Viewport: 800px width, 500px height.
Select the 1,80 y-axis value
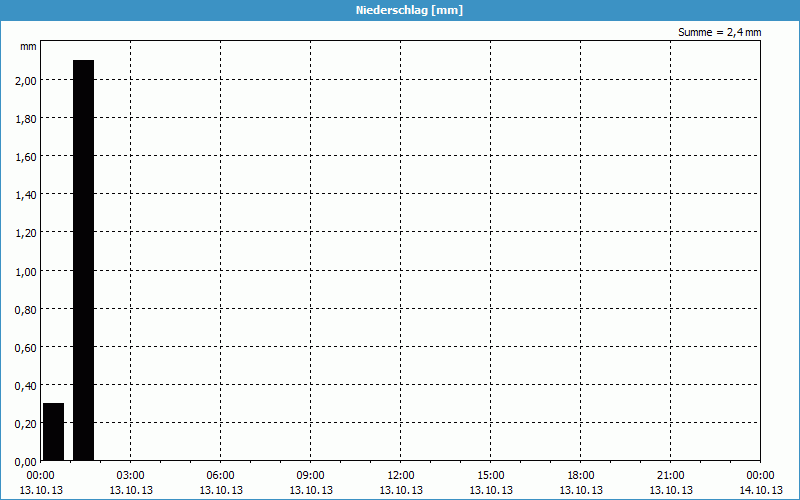(x=26, y=118)
